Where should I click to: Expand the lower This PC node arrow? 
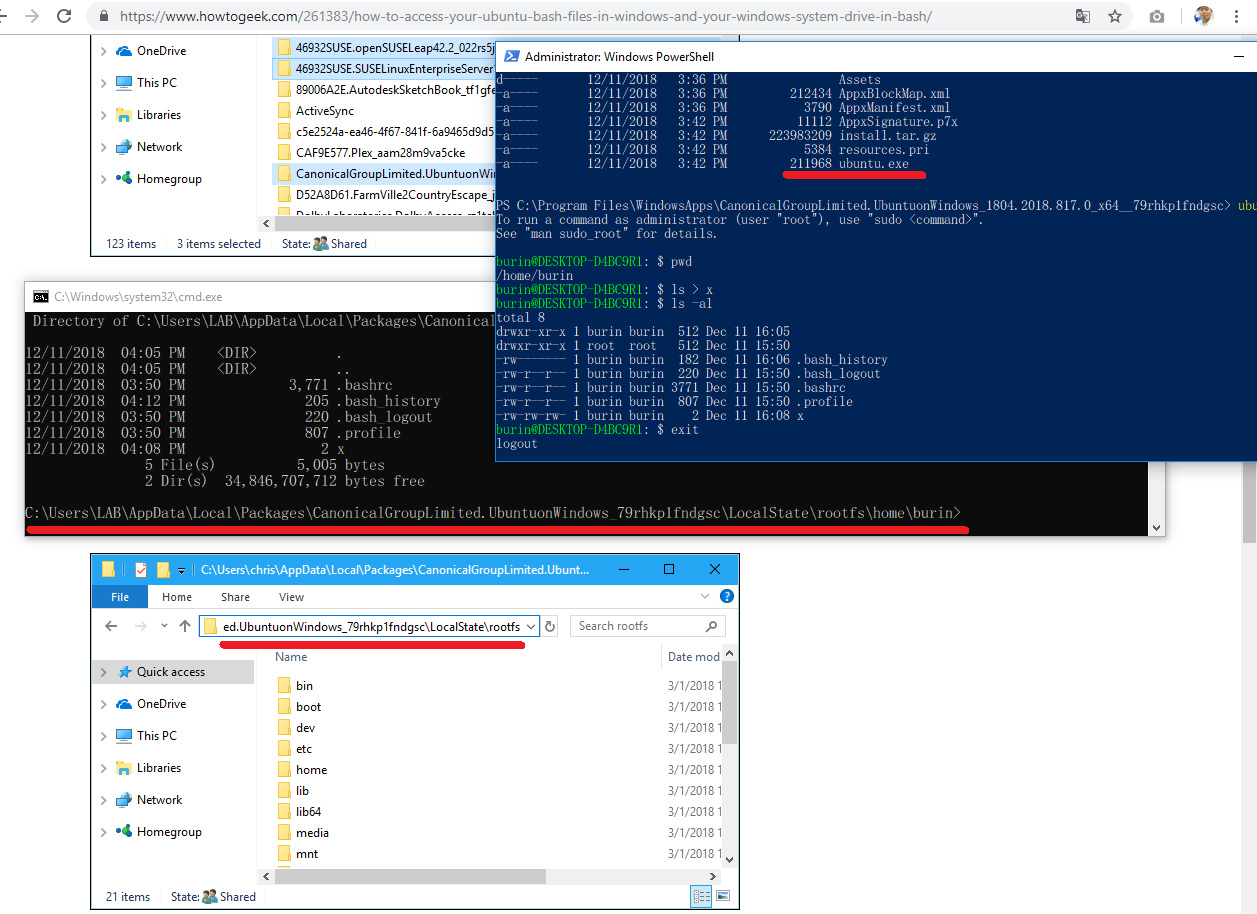coord(104,736)
